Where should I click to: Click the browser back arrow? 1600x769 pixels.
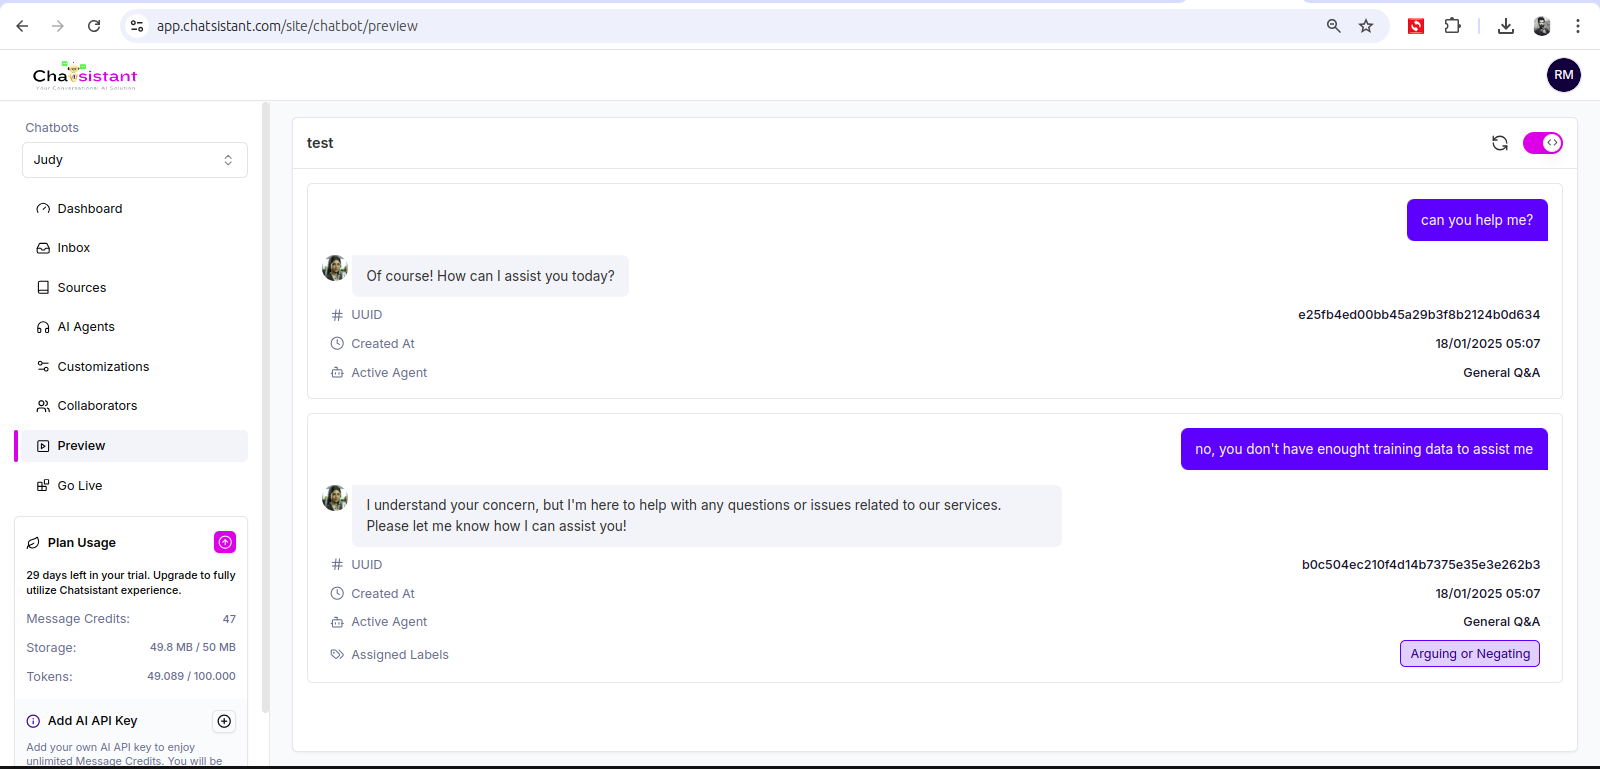coord(22,26)
